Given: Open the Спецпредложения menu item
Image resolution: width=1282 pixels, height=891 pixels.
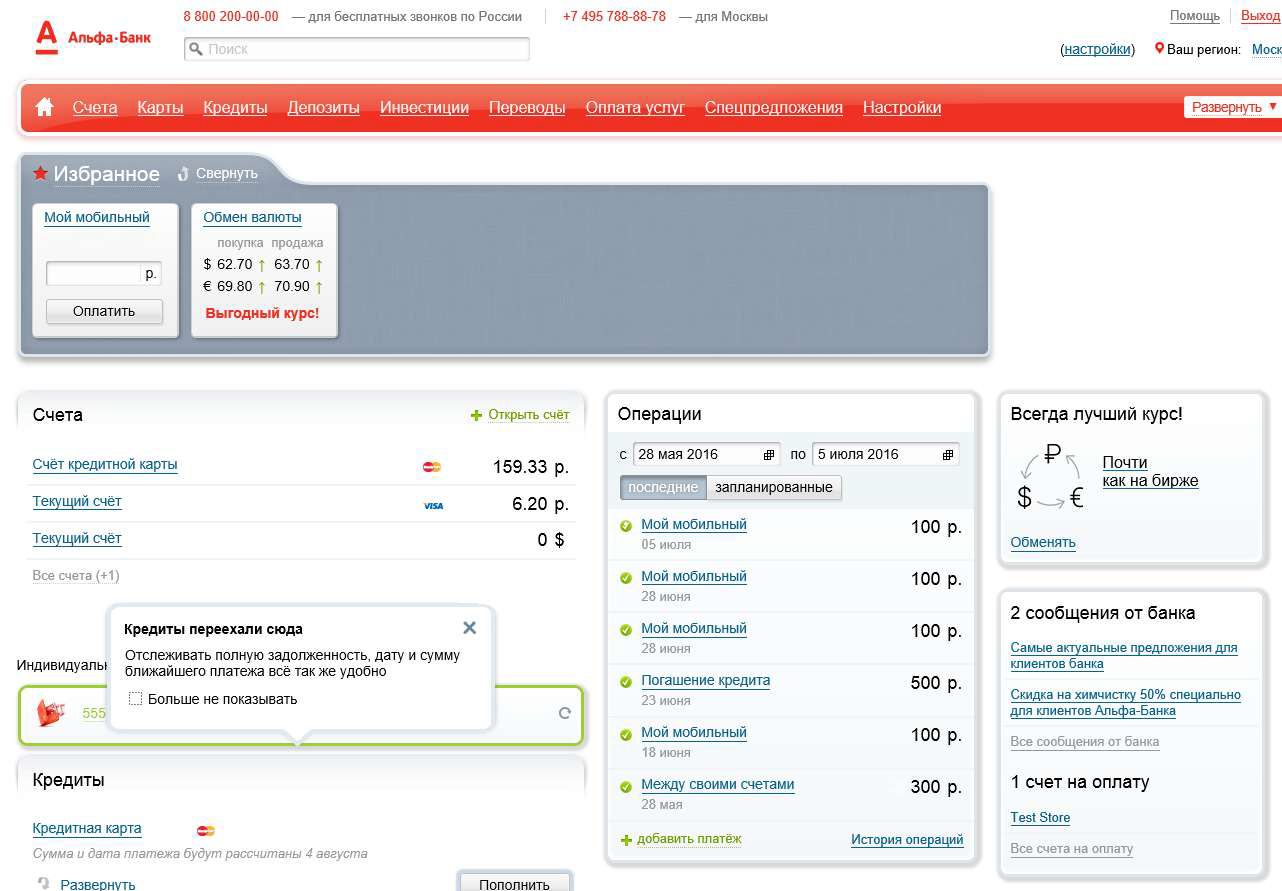Looking at the screenshot, I should point(774,107).
